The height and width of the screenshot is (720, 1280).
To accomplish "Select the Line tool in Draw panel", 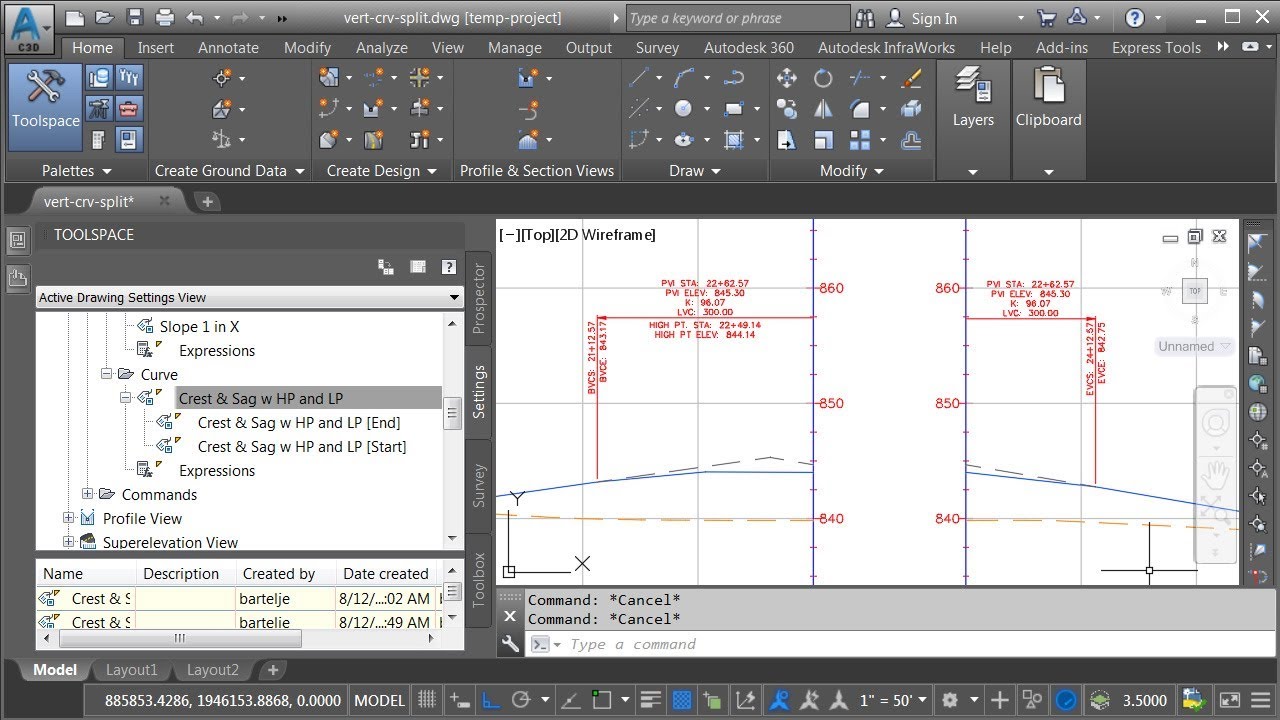I will [x=638, y=78].
